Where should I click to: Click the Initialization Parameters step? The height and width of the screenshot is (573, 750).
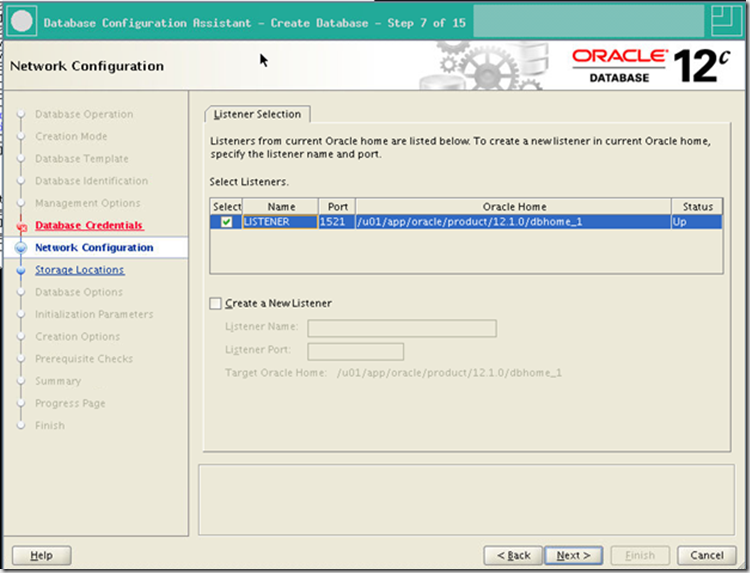[x=94, y=314]
